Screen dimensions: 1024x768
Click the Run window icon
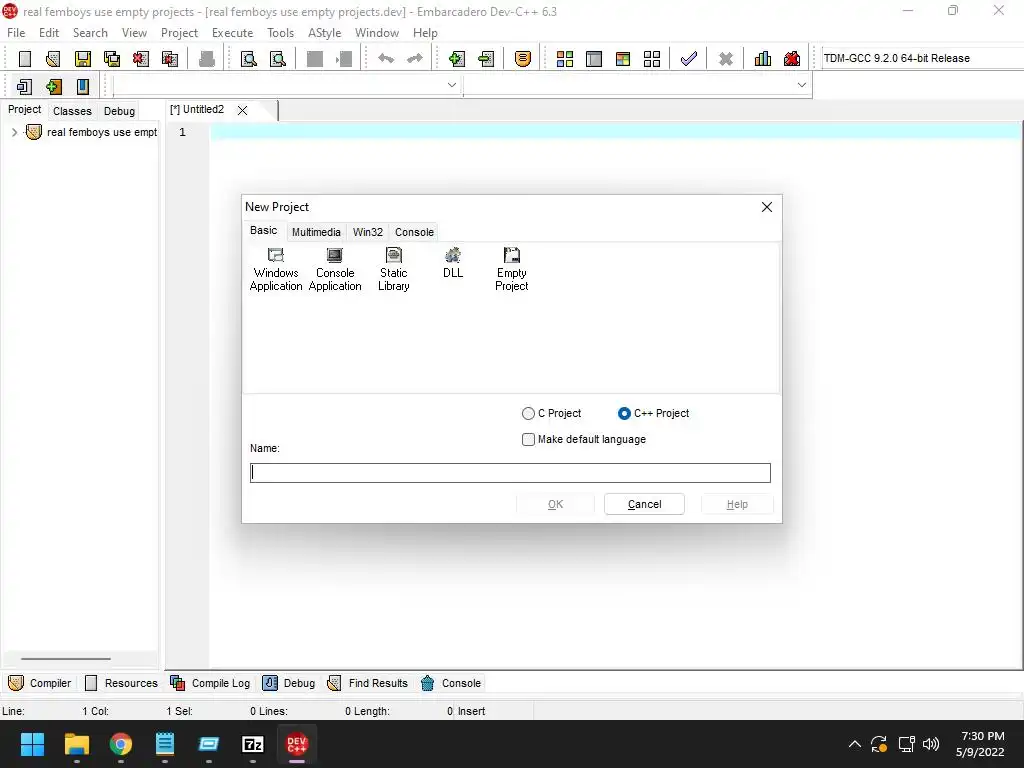[x=594, y=59]
